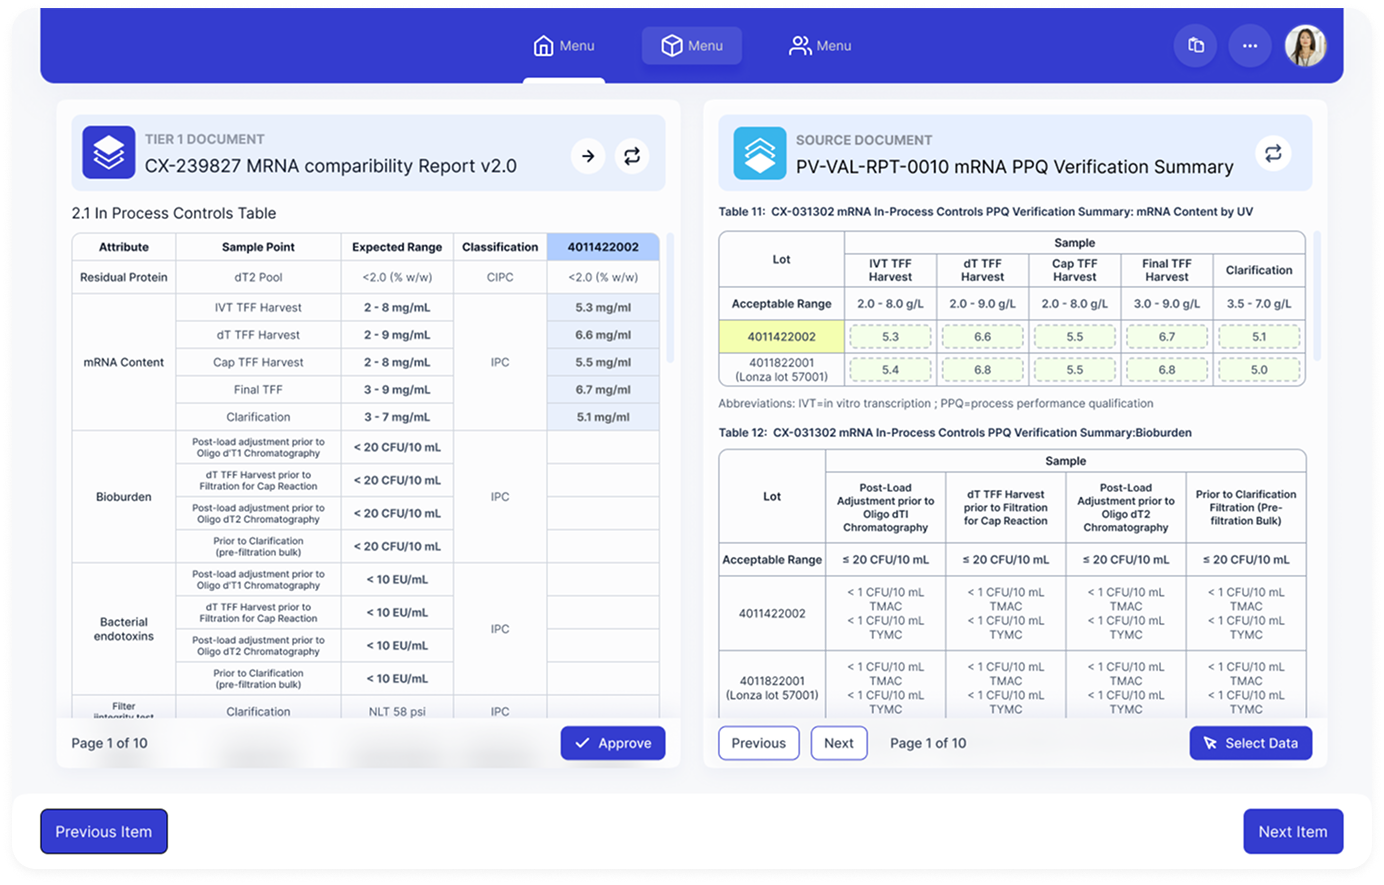1384x885 pixels.
Task: Click the 4011422002 column header in the controls table
Action: (602, 246)
